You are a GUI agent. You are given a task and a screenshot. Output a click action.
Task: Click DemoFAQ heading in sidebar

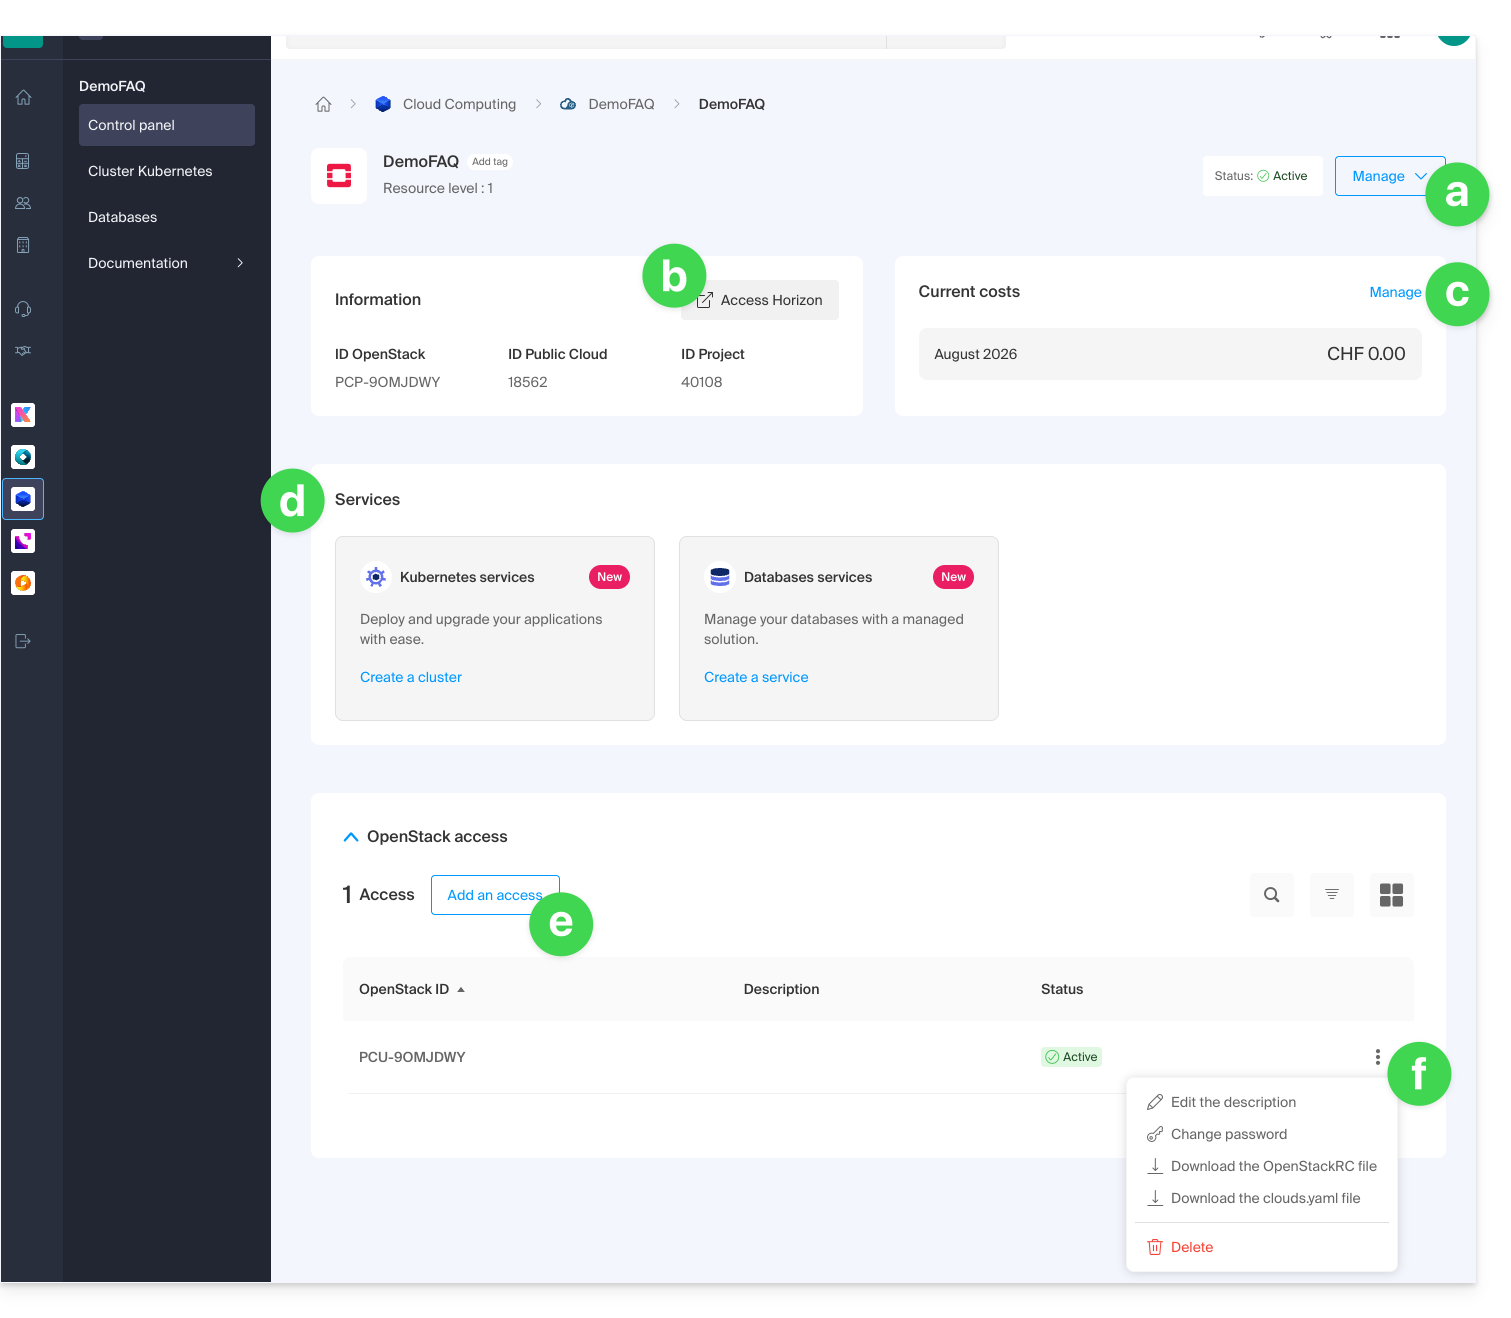coord(112,86)
